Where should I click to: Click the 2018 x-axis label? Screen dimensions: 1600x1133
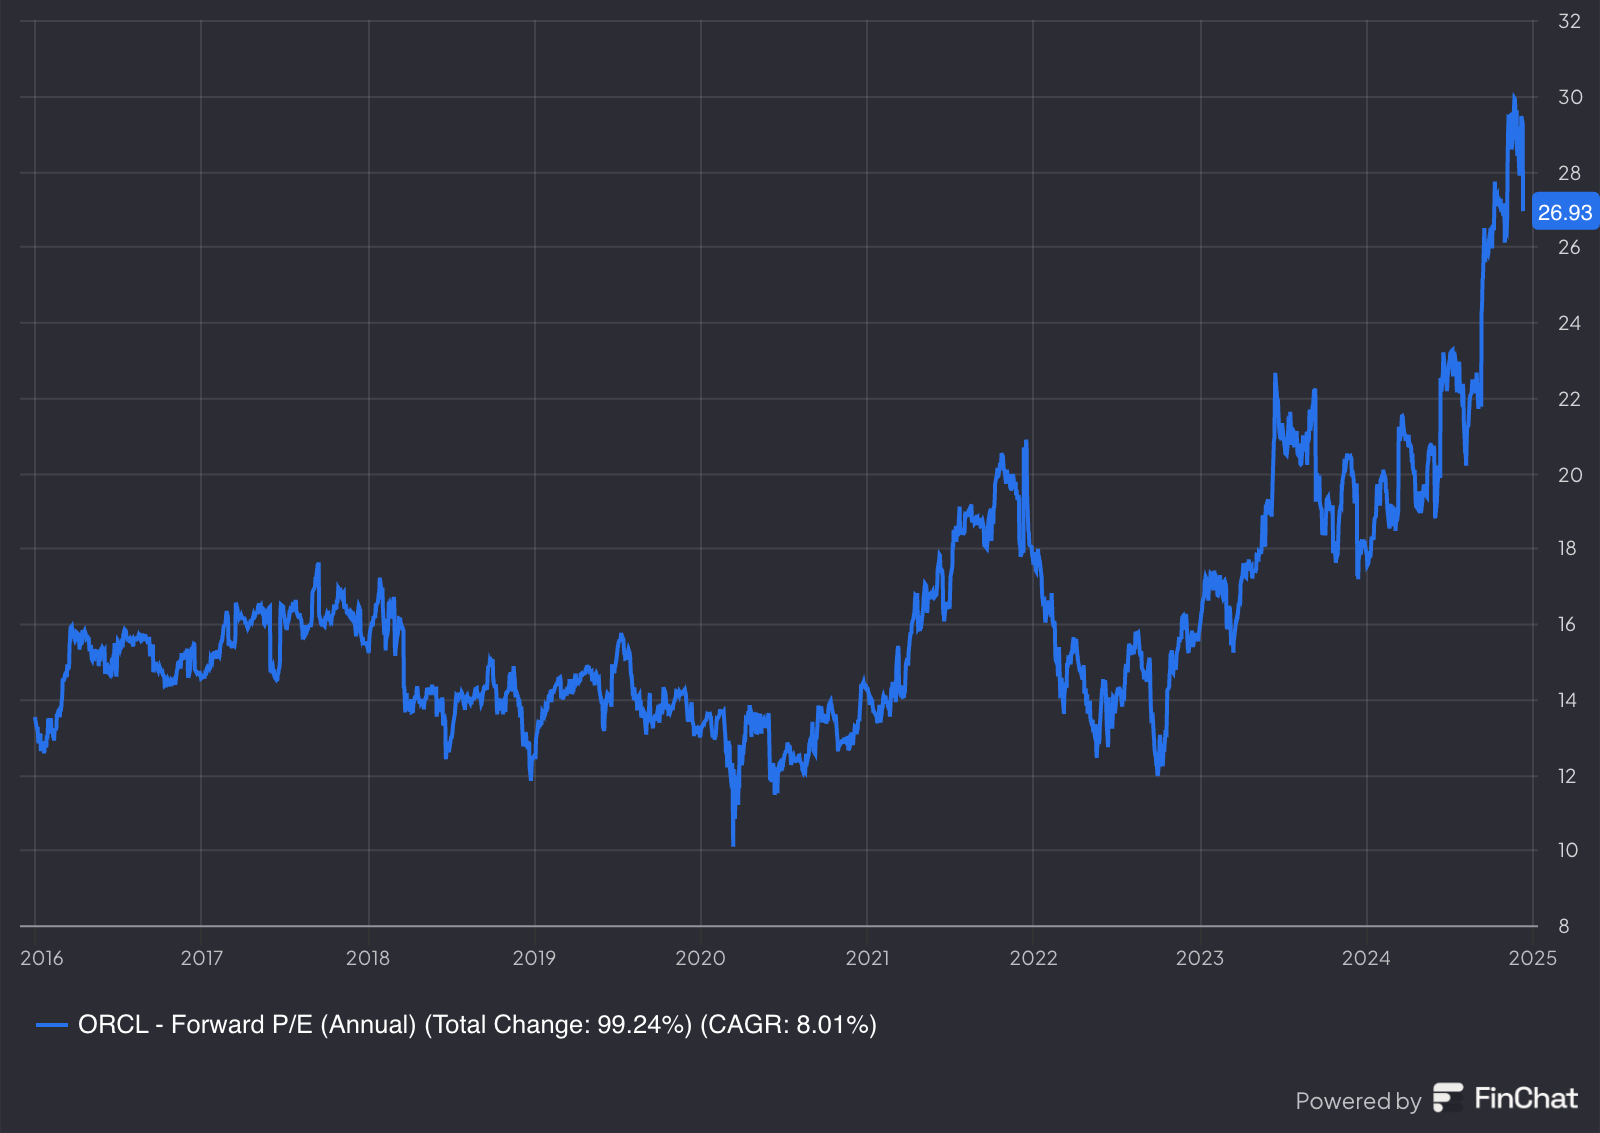(x=368, y=958)
